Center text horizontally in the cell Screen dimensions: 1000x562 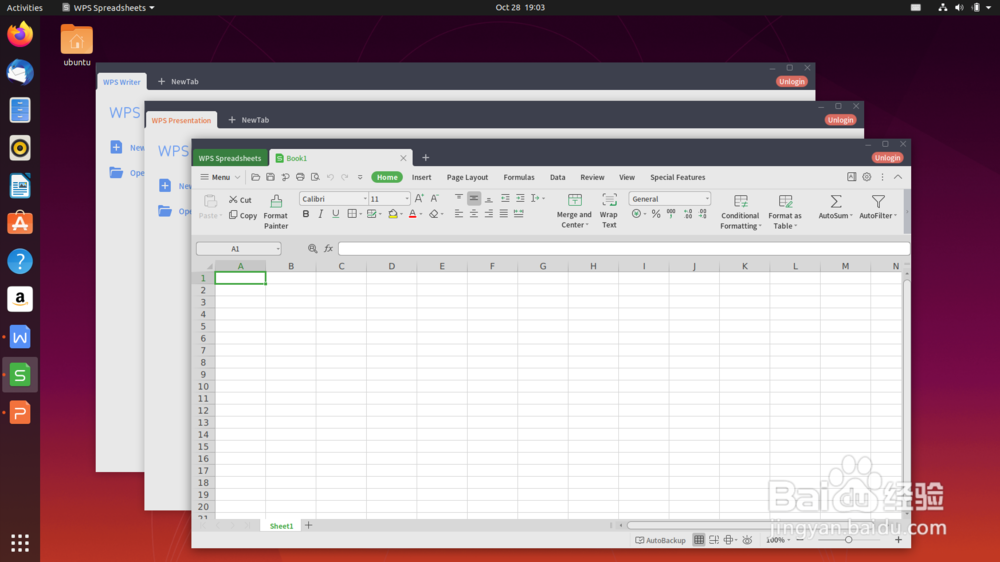[x=474, y=214]
